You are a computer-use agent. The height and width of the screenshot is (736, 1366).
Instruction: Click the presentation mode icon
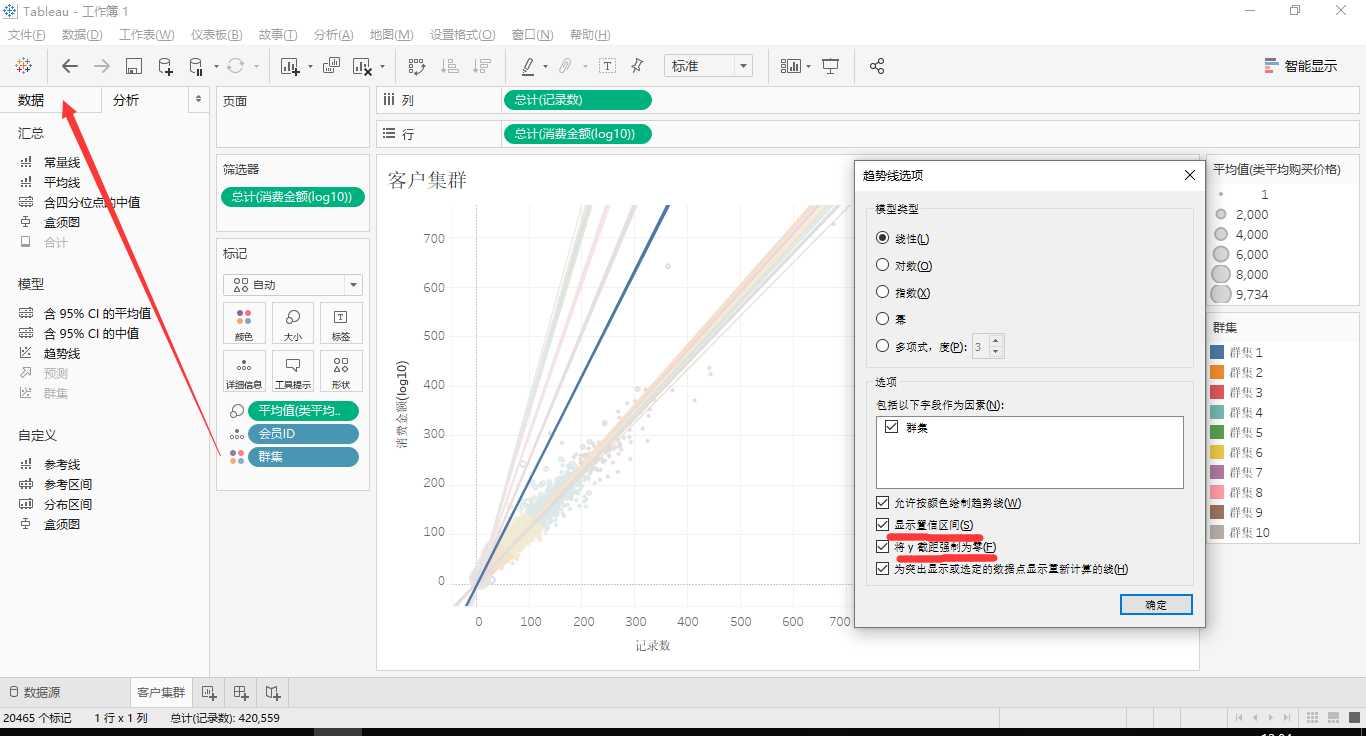pyautogui.click(x=830, y=66)
